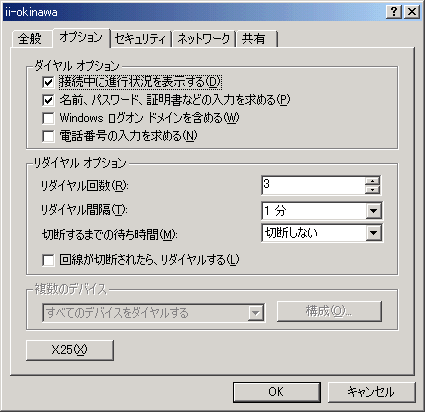Image resolution: width=425 pixels, height=412 pixels.
Task: Click the キャンセル button
Action: pos(372,392)
